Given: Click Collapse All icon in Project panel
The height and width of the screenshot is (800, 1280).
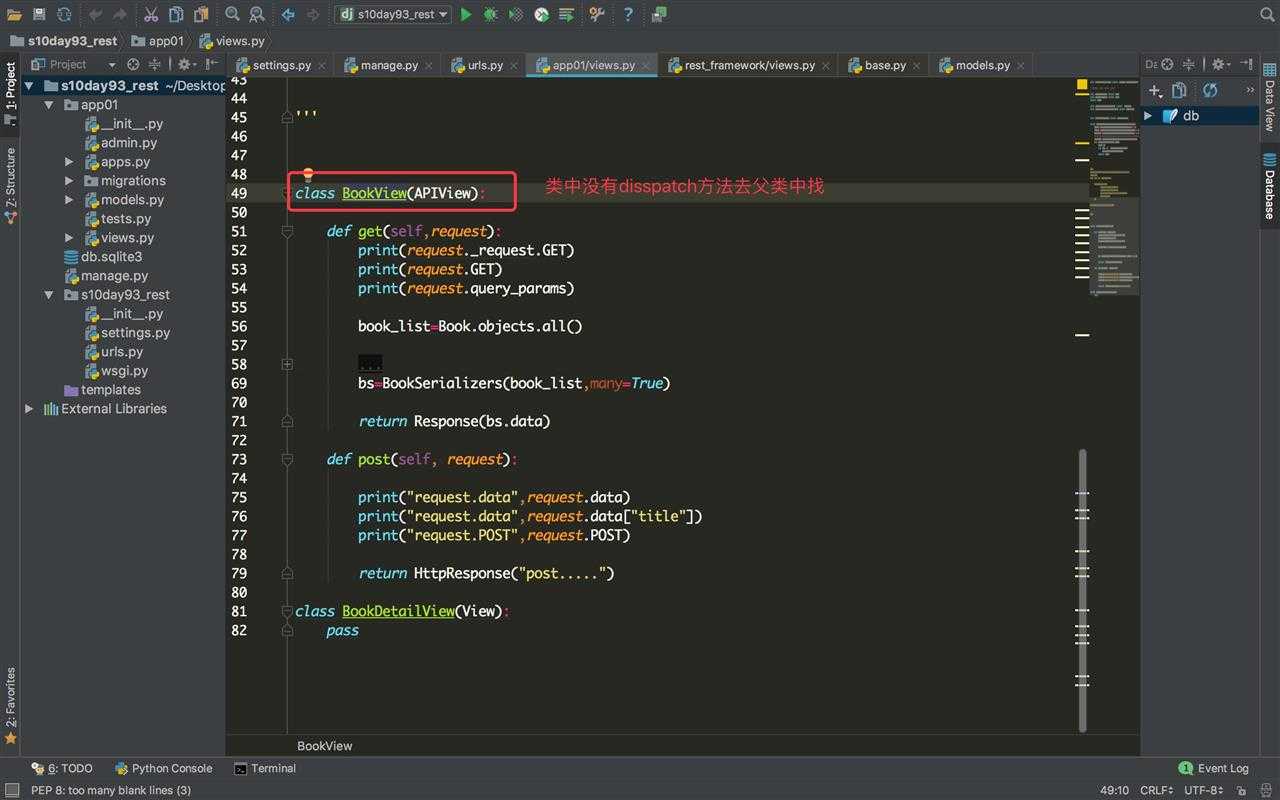Looking at the screenshot, I should click(x=154, y=64).
